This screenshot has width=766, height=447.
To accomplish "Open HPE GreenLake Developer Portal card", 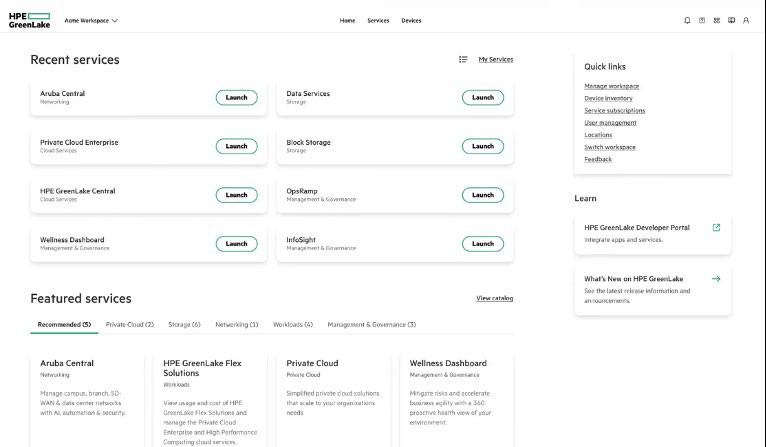I will coord(653,234).
